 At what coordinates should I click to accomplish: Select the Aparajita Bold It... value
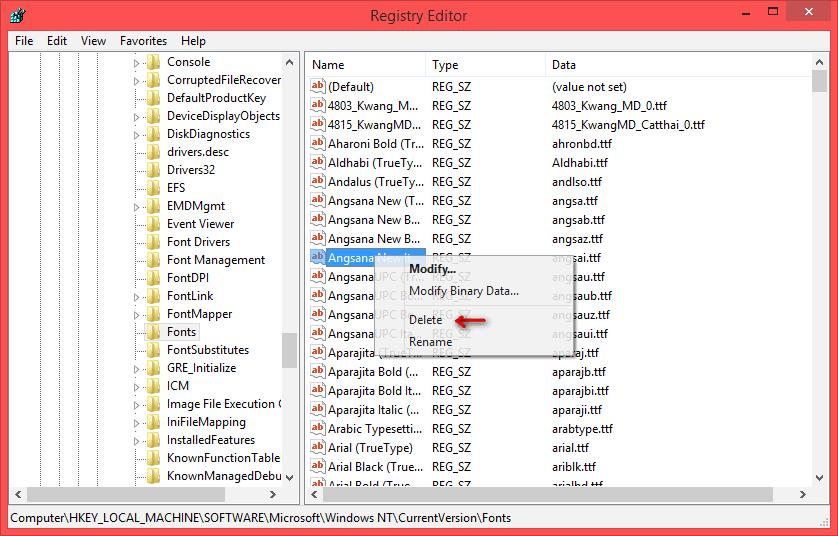click(374, 391)
